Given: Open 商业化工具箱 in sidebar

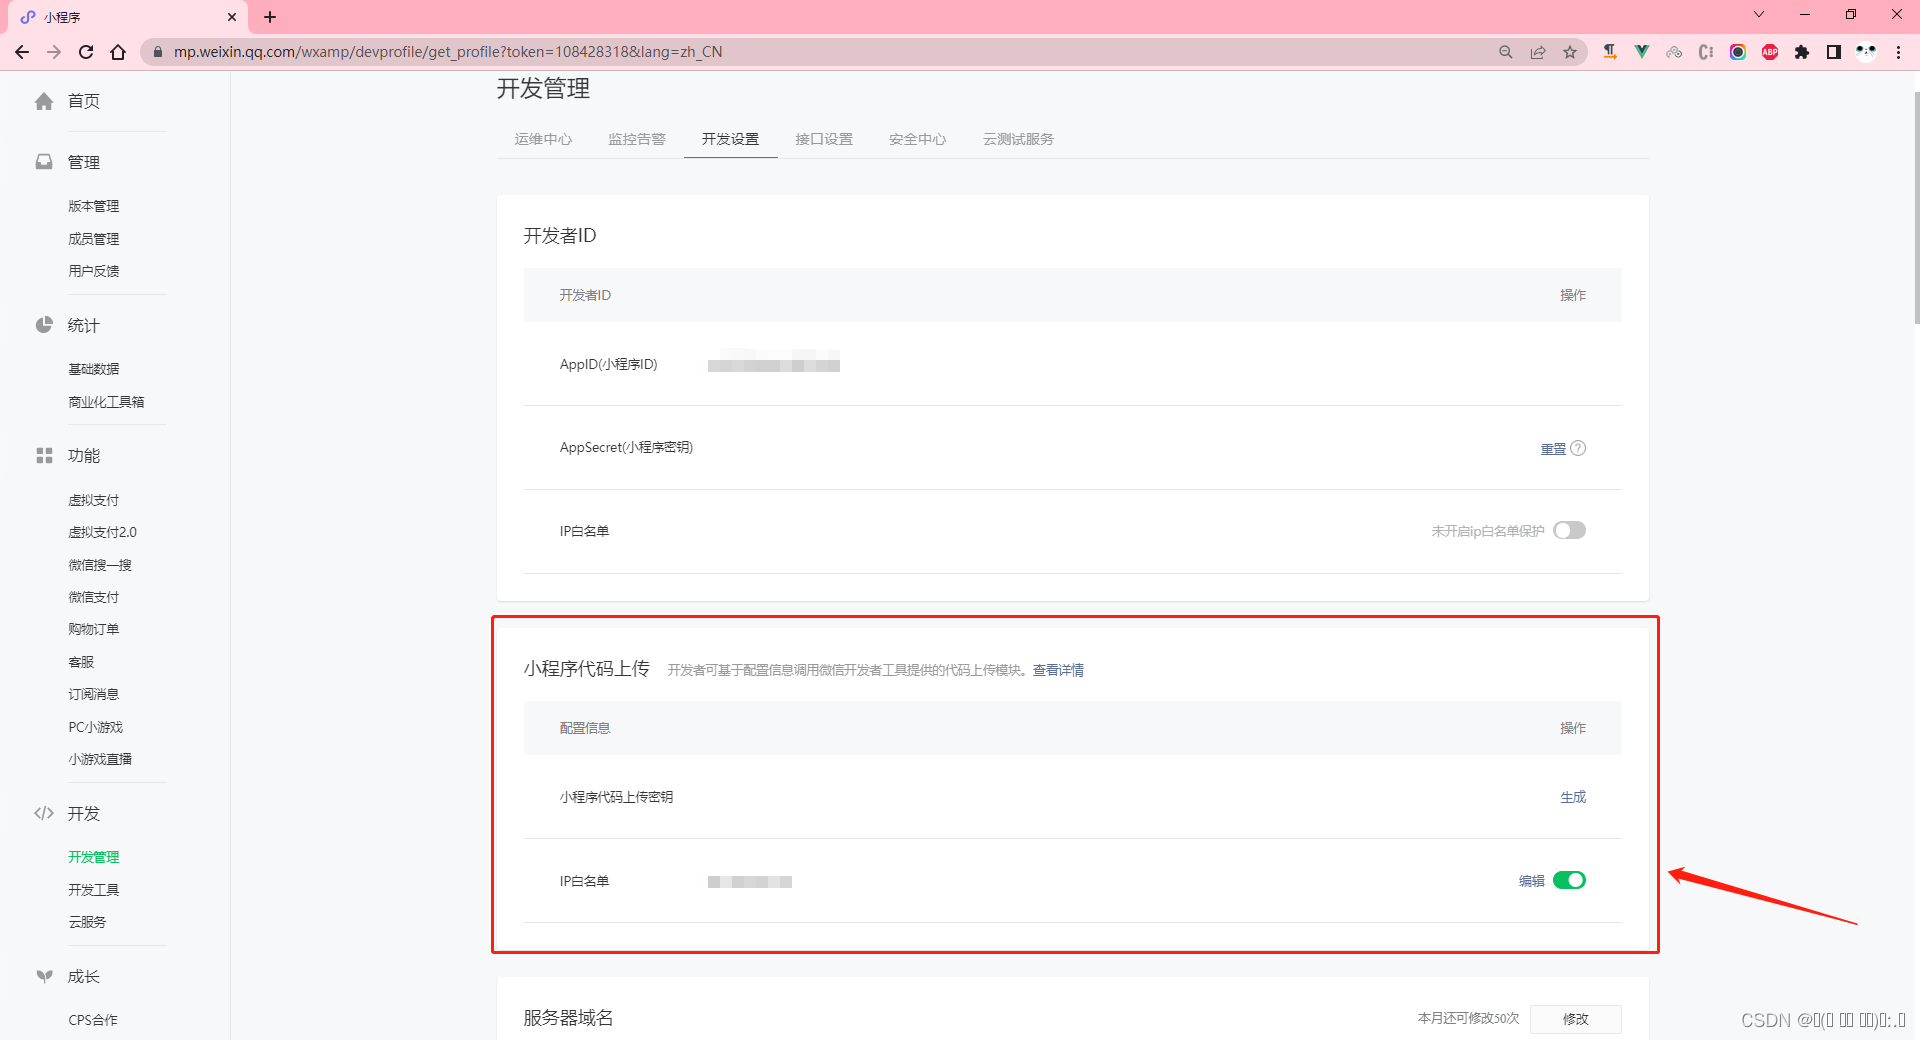Looking at the screenshot, I should 106,402.
